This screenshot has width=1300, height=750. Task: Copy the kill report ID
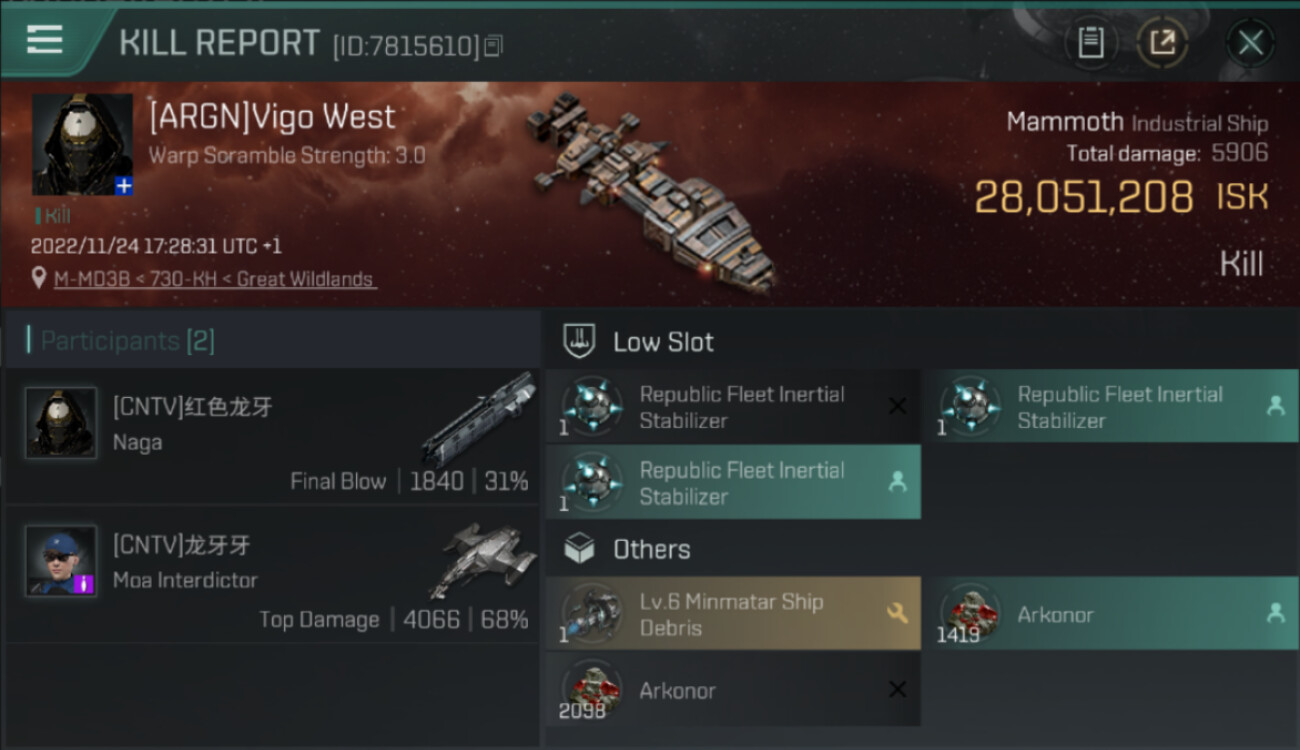coord(493,46)
